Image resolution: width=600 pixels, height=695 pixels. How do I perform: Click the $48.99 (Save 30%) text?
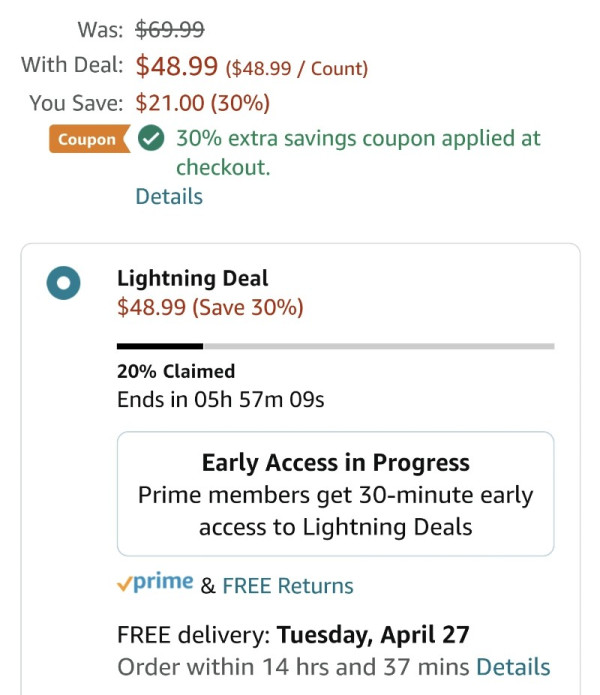[x=210, y=307]
